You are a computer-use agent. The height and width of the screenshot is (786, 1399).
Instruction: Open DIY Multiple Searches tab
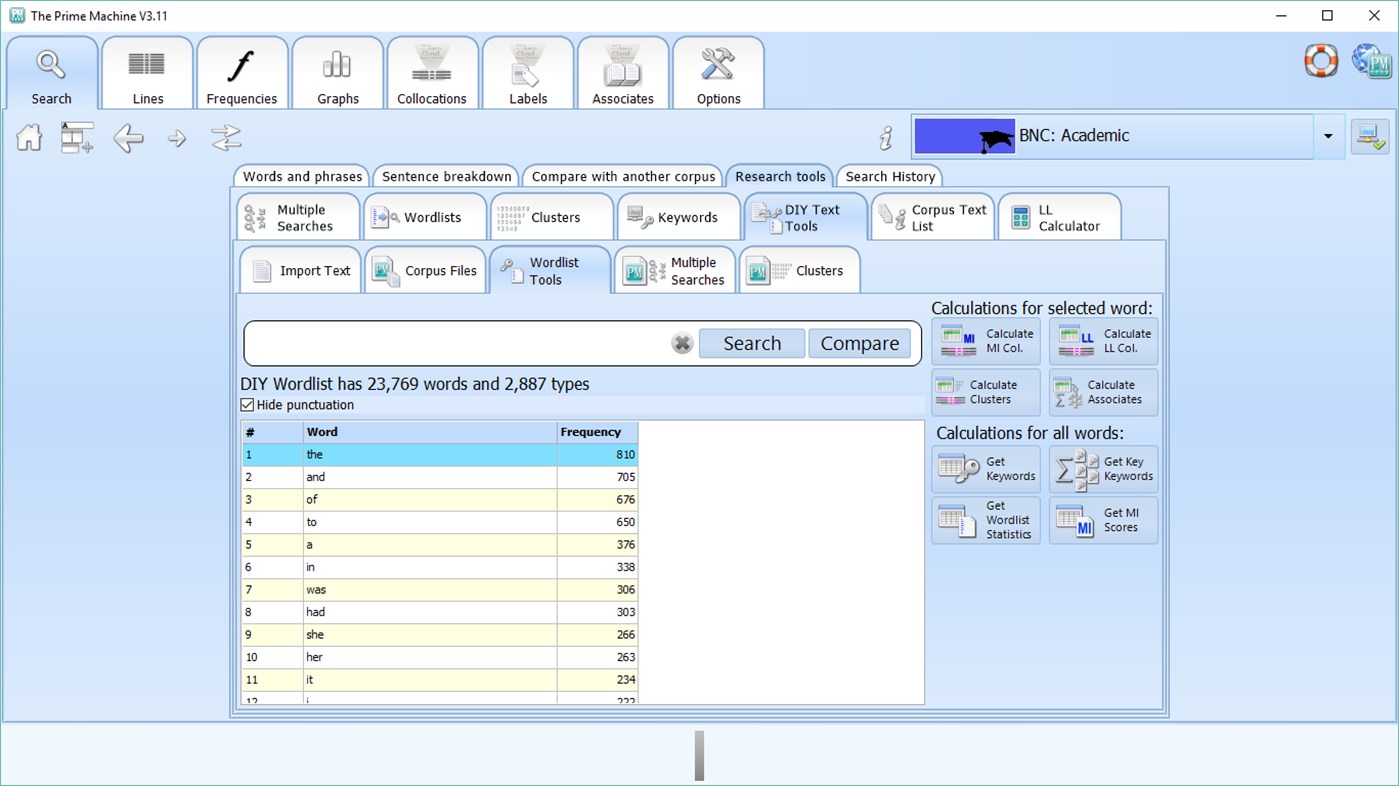pyautogui.click(x=675, y=270)
